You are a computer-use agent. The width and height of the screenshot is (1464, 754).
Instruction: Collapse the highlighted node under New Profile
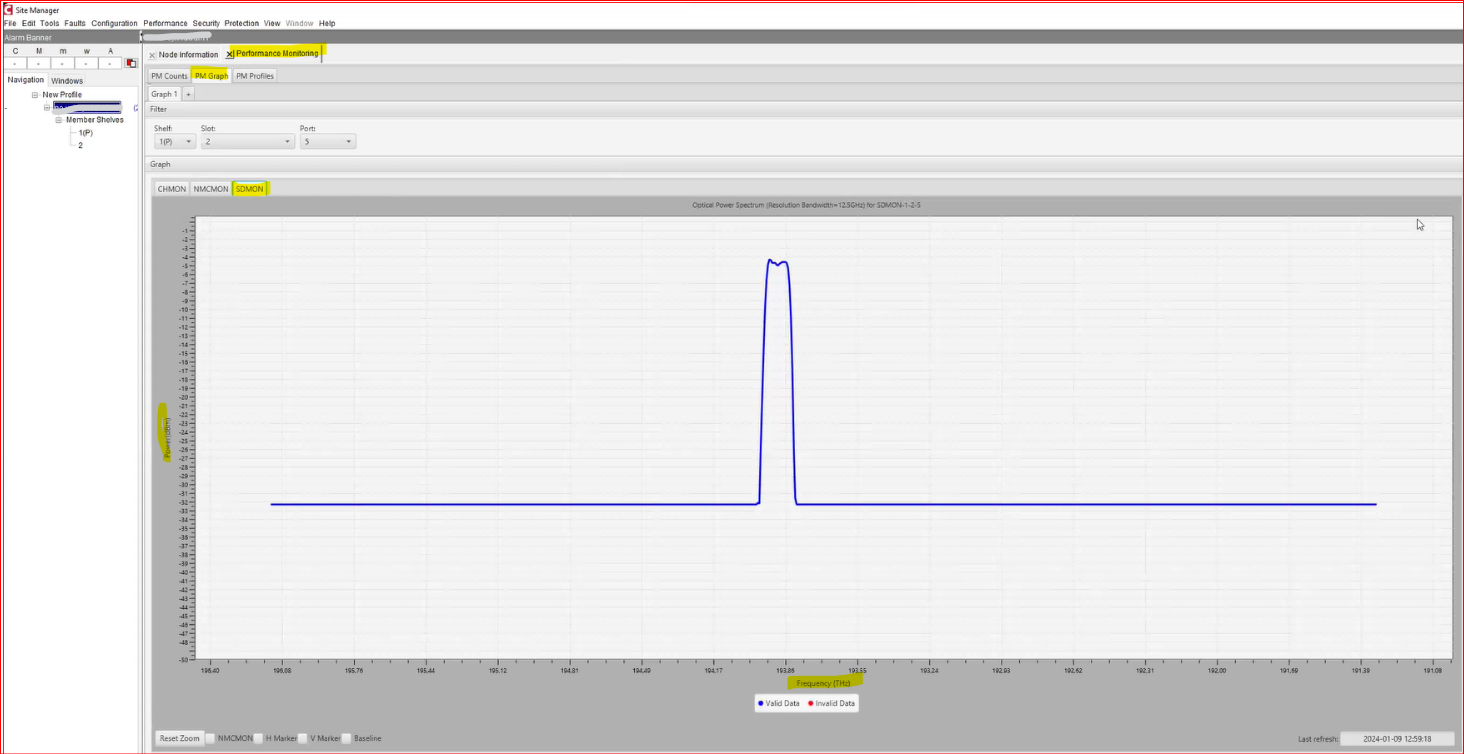(x=47, y=107)
